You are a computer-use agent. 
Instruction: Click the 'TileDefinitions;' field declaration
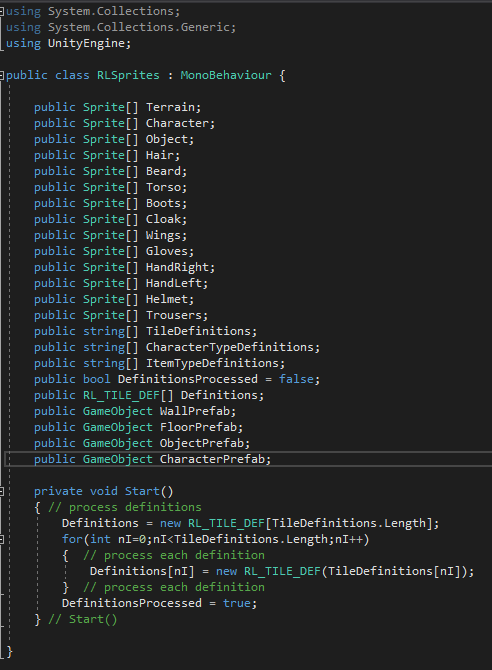click(201, 331)
